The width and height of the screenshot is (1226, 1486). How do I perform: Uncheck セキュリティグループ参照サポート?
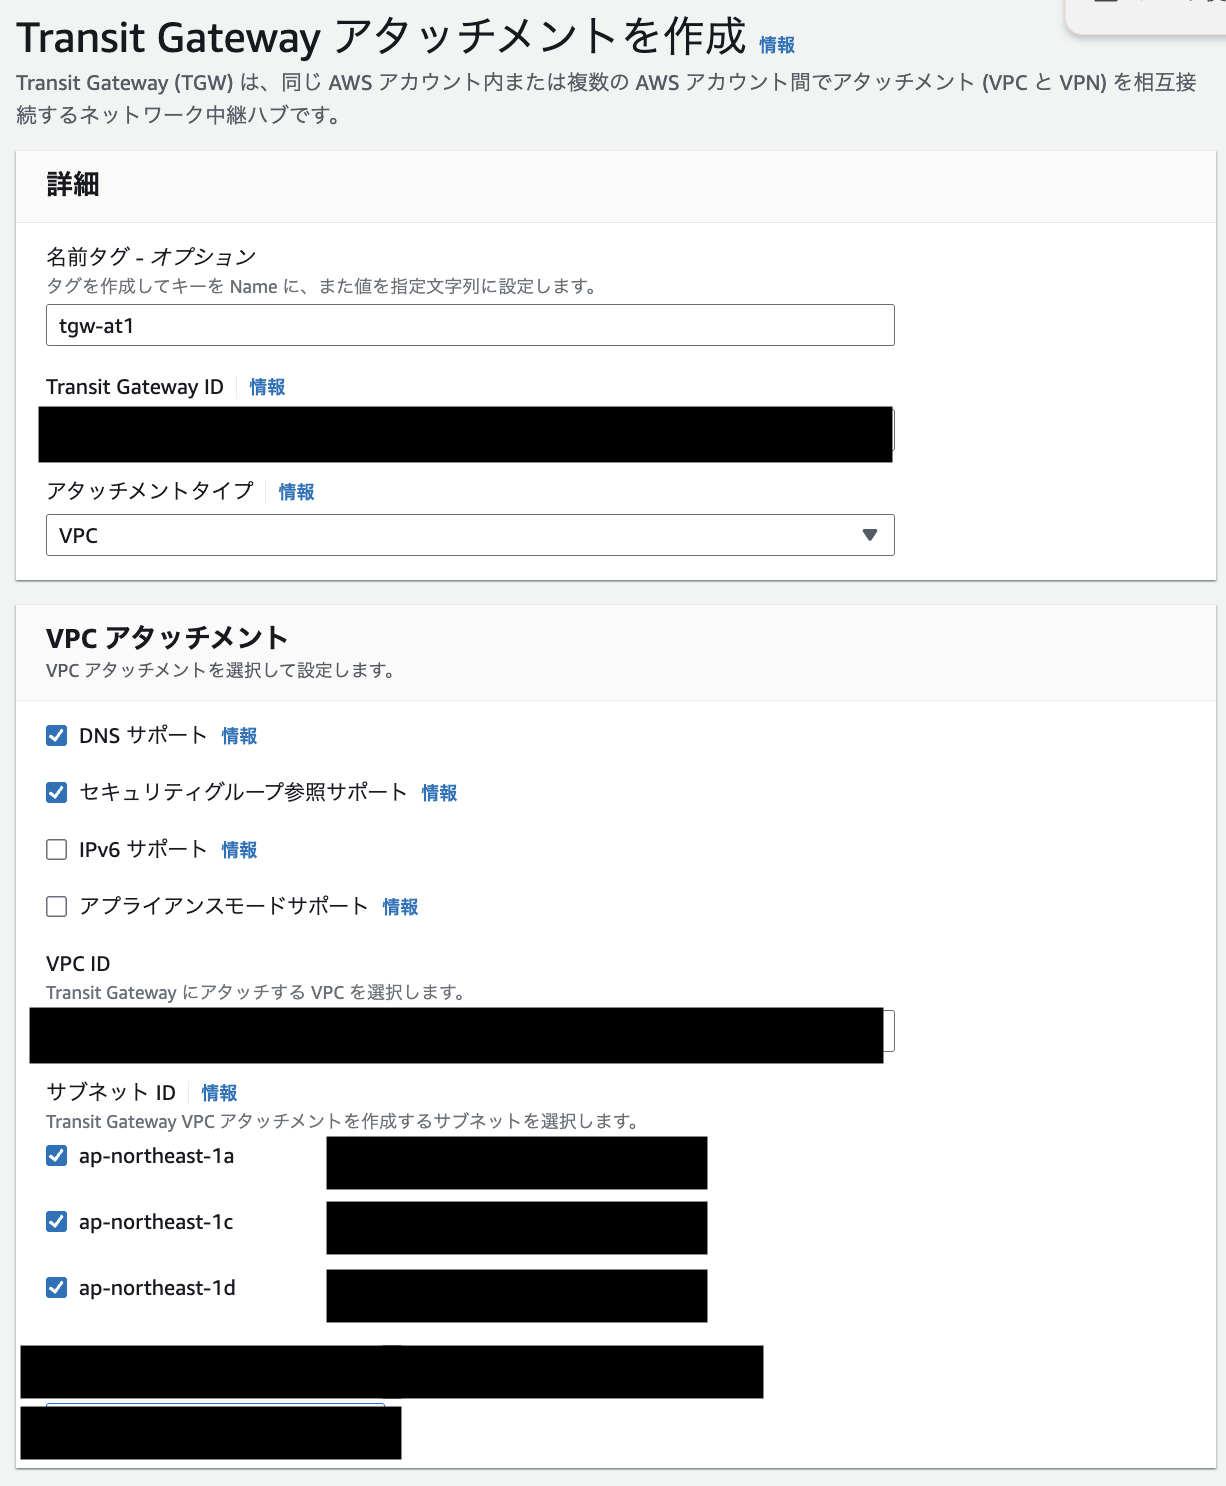tap(57, 792)
